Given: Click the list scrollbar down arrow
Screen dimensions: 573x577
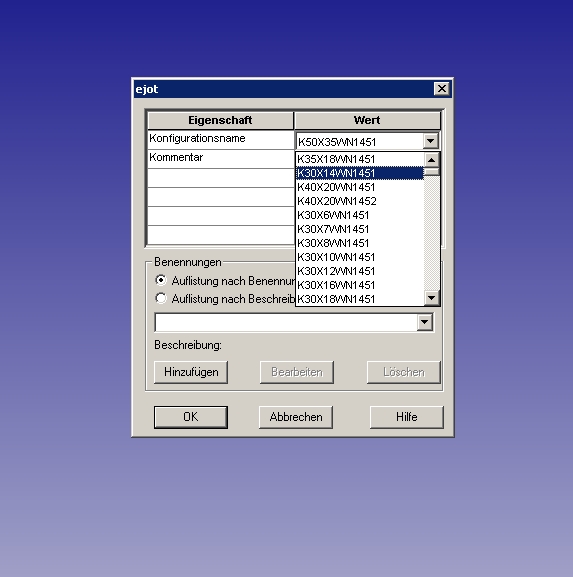Looking at the screenshot, I should click(x=432, y=298).
